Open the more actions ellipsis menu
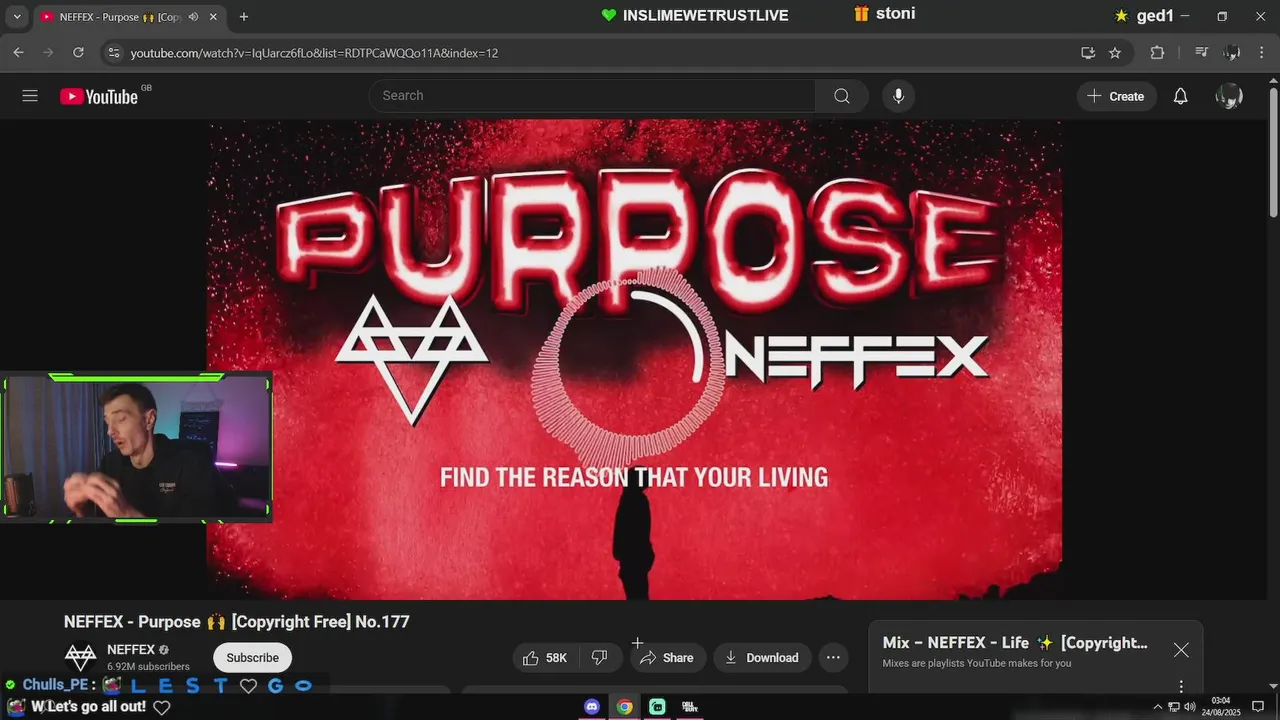This screenshot has height=720, width=1280. [833, 658]
